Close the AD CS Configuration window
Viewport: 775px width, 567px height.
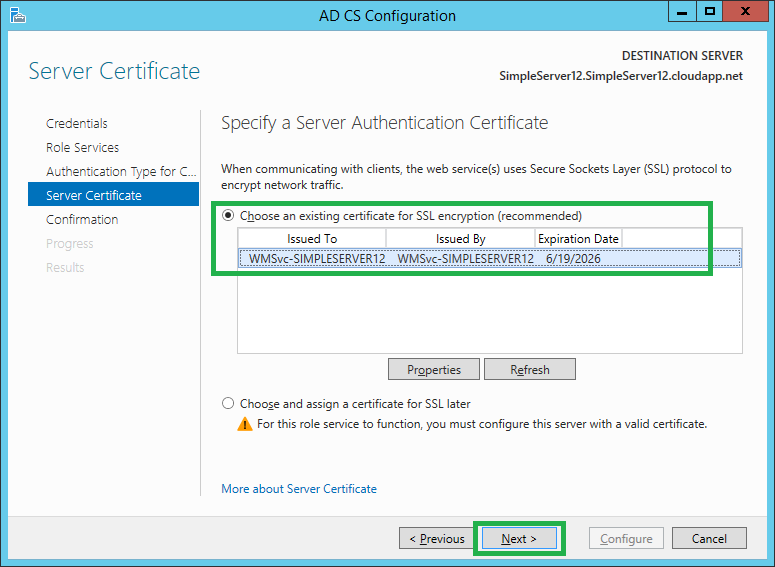(746, 13)
